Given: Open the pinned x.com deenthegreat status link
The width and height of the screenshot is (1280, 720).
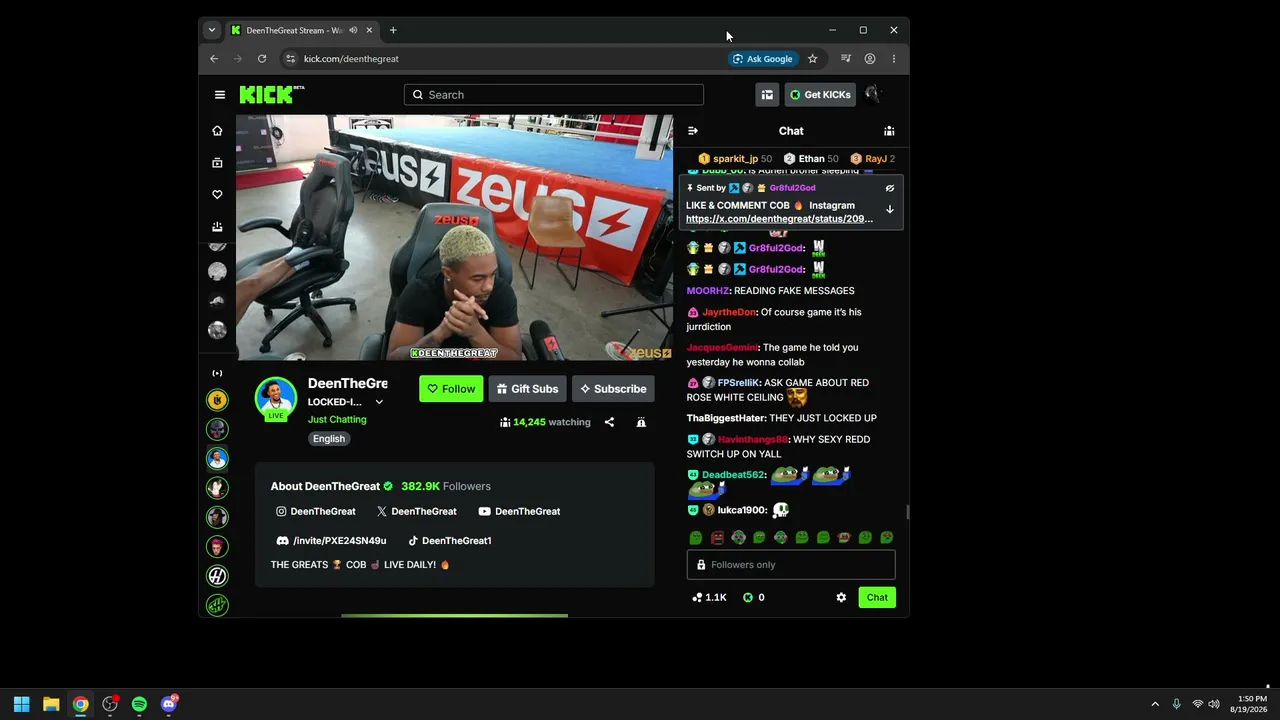Looking at the screenshot, I should click(x=779, y=219).
